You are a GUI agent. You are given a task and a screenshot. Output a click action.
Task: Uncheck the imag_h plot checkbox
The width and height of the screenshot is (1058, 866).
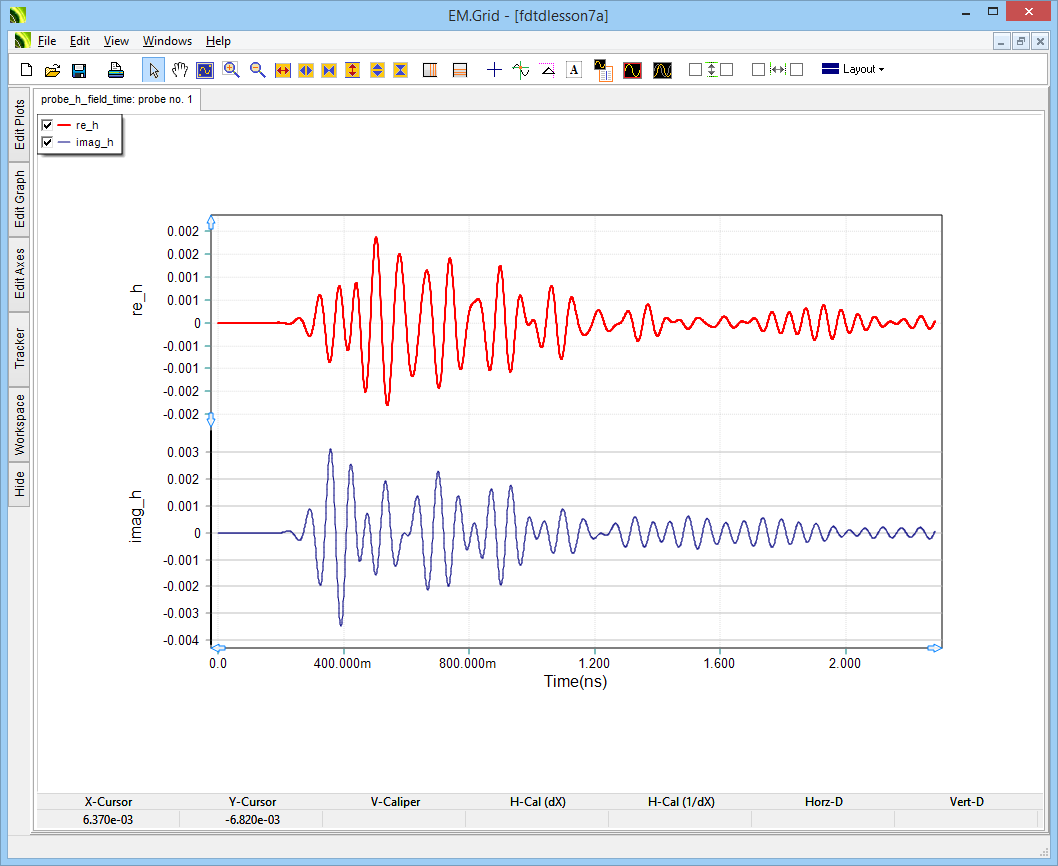click(47, 142)
